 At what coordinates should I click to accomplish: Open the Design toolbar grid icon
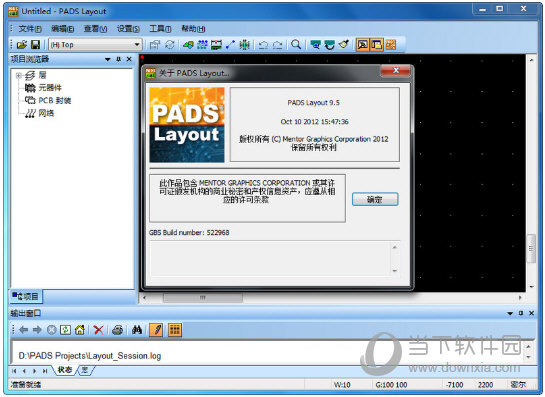pos(202,44)
